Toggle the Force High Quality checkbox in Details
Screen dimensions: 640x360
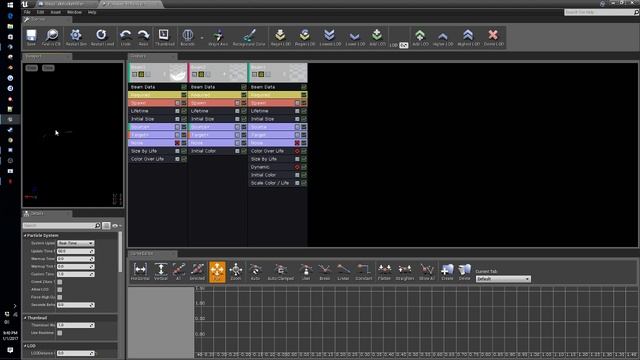[x=60, y=297]
